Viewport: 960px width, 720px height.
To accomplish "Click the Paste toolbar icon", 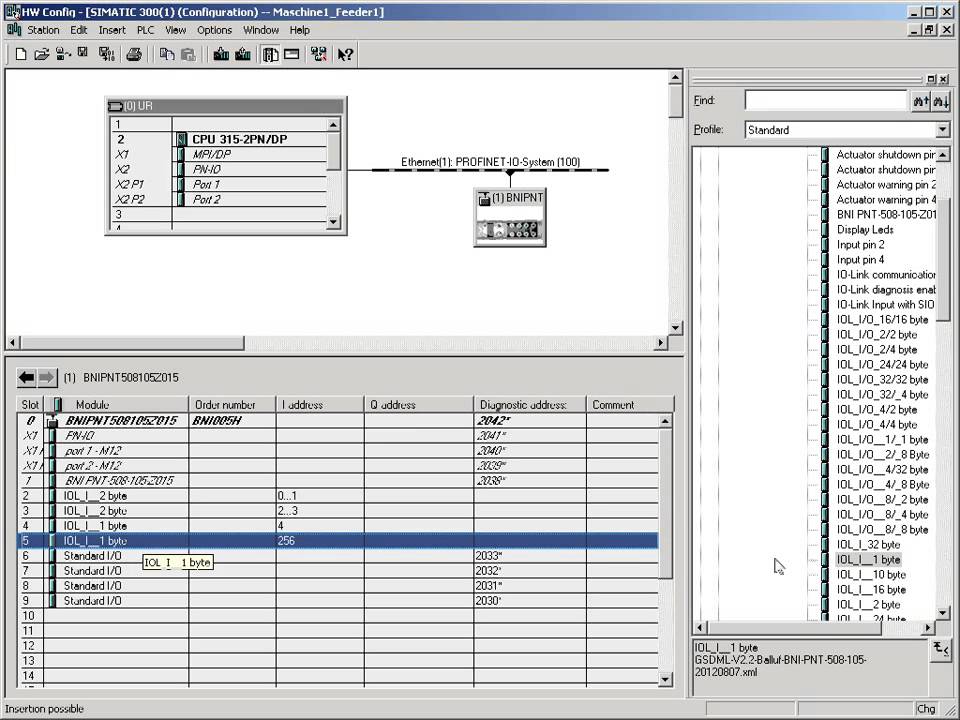I will (188, 54).
